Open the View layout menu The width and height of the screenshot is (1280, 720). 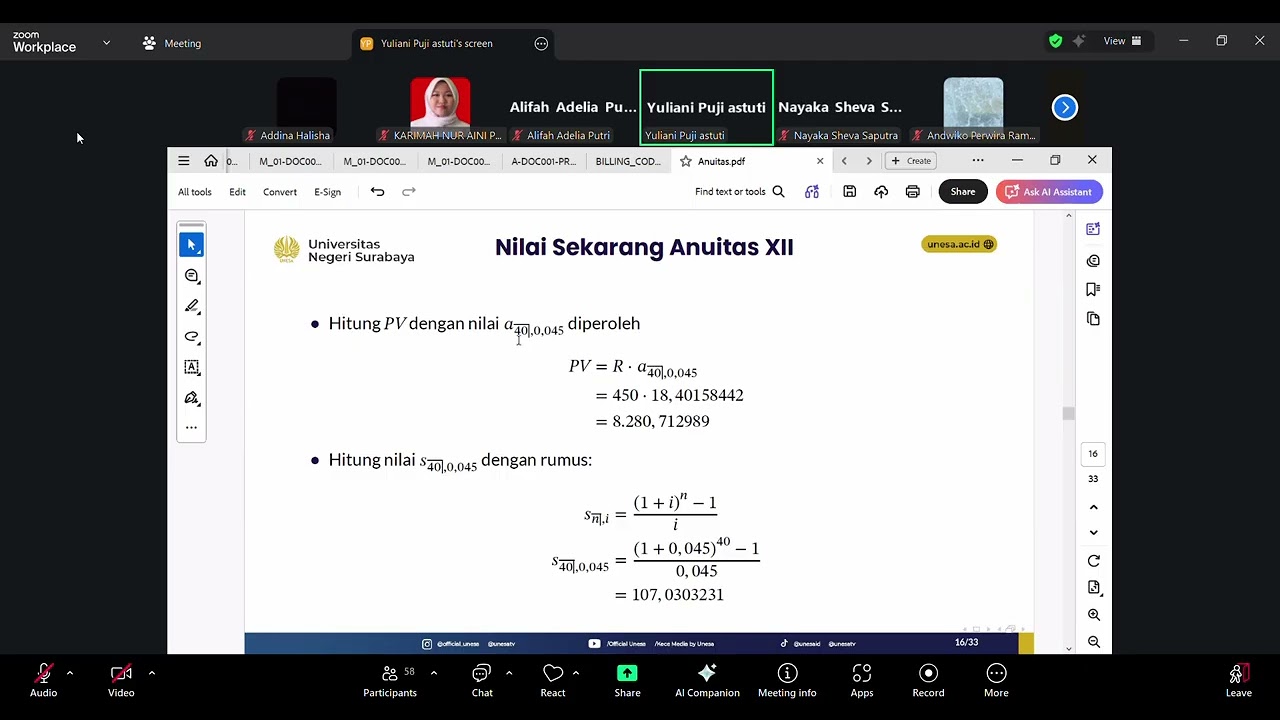pyautogui.click(x=1122, y=41)
